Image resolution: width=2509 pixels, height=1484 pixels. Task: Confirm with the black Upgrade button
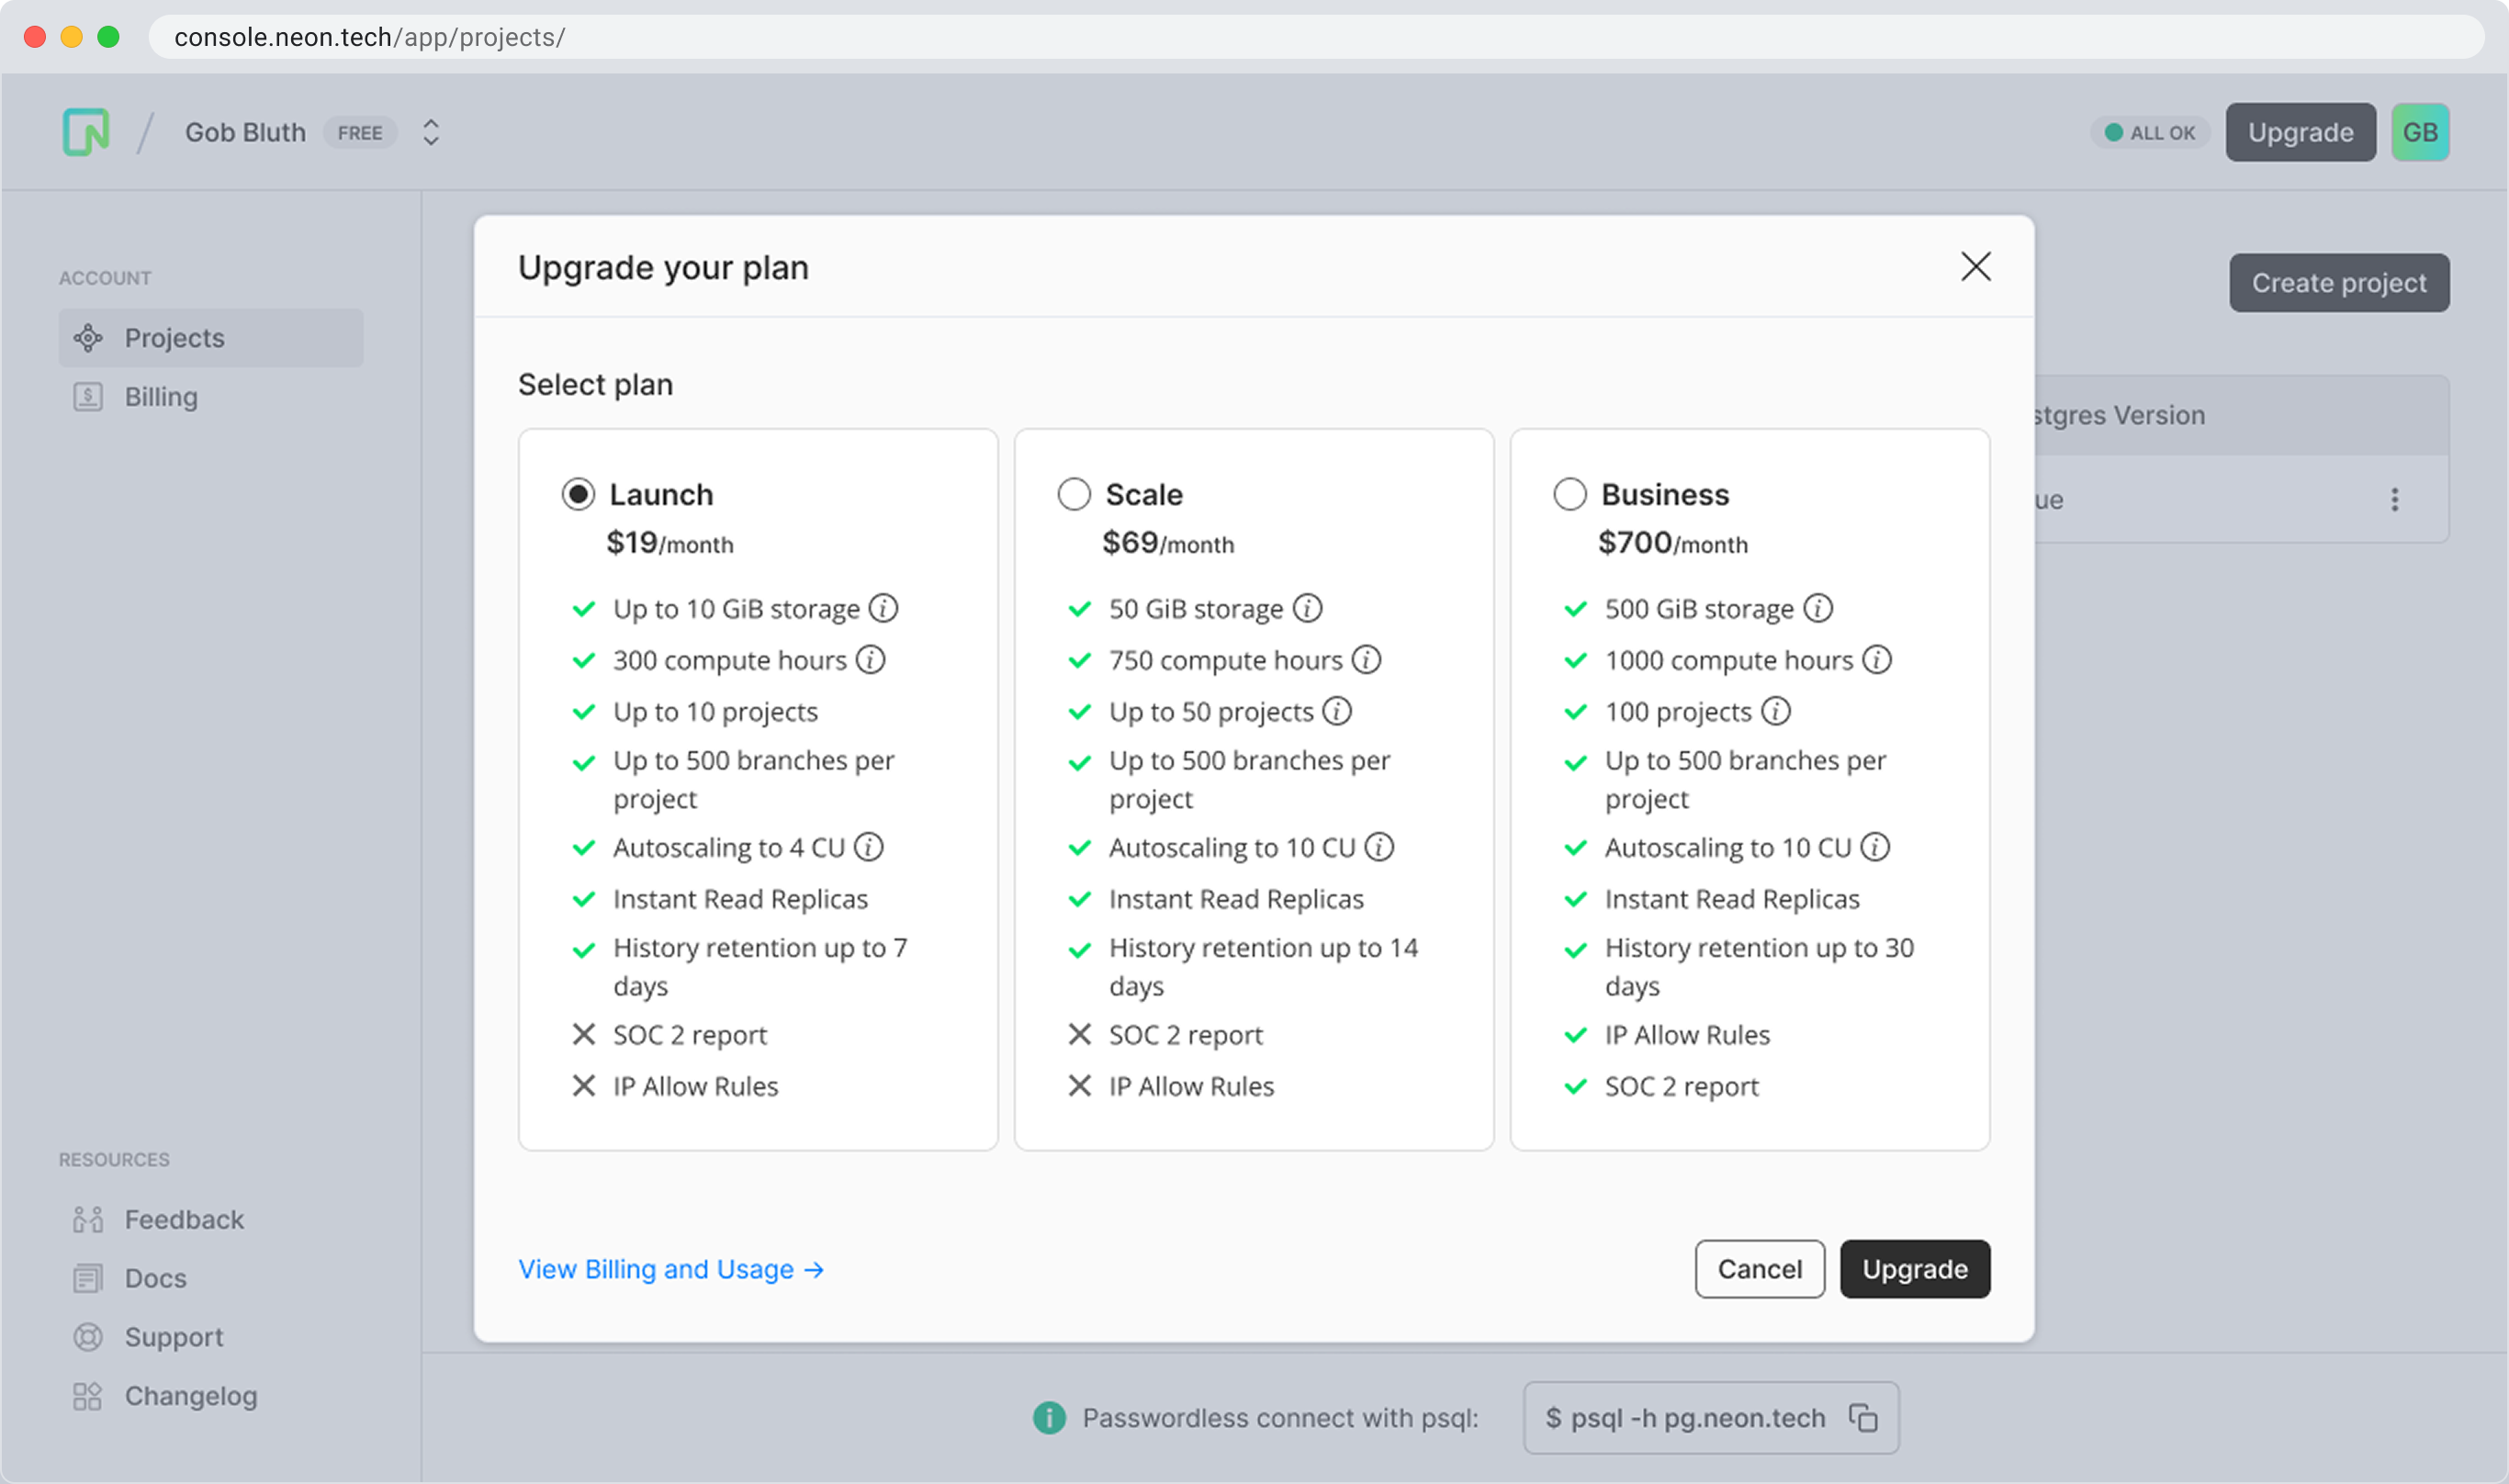tap(1914, 1269)
